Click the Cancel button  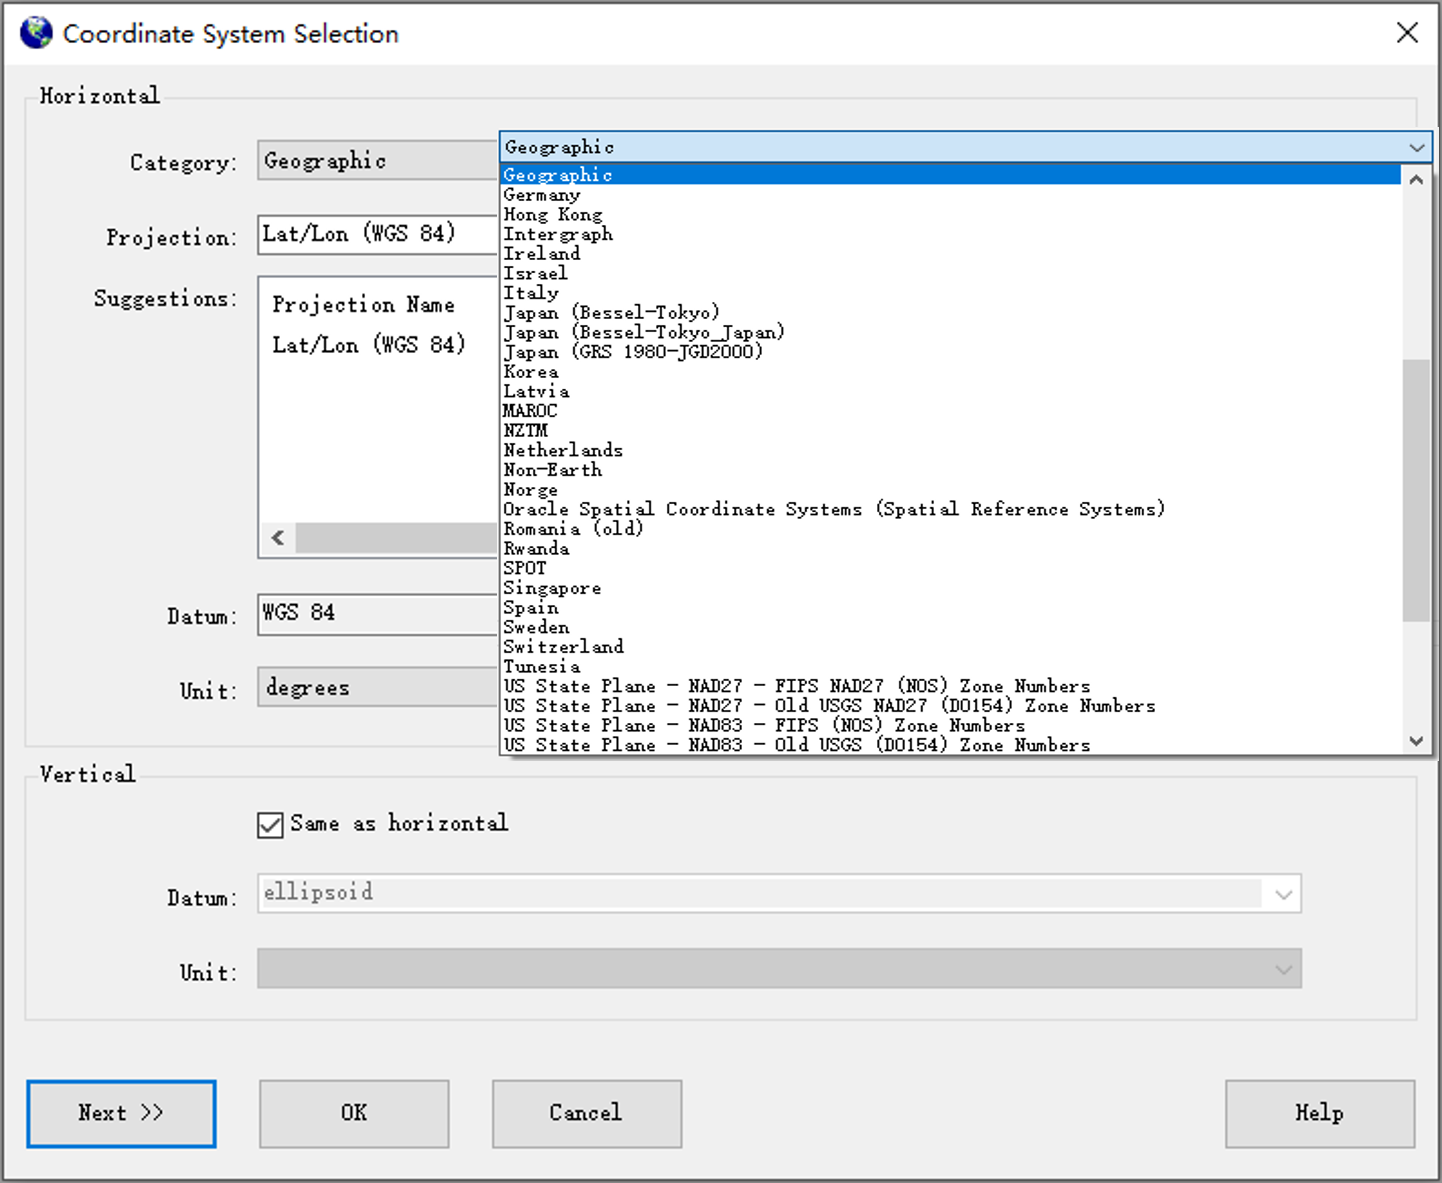(586, 1113)
